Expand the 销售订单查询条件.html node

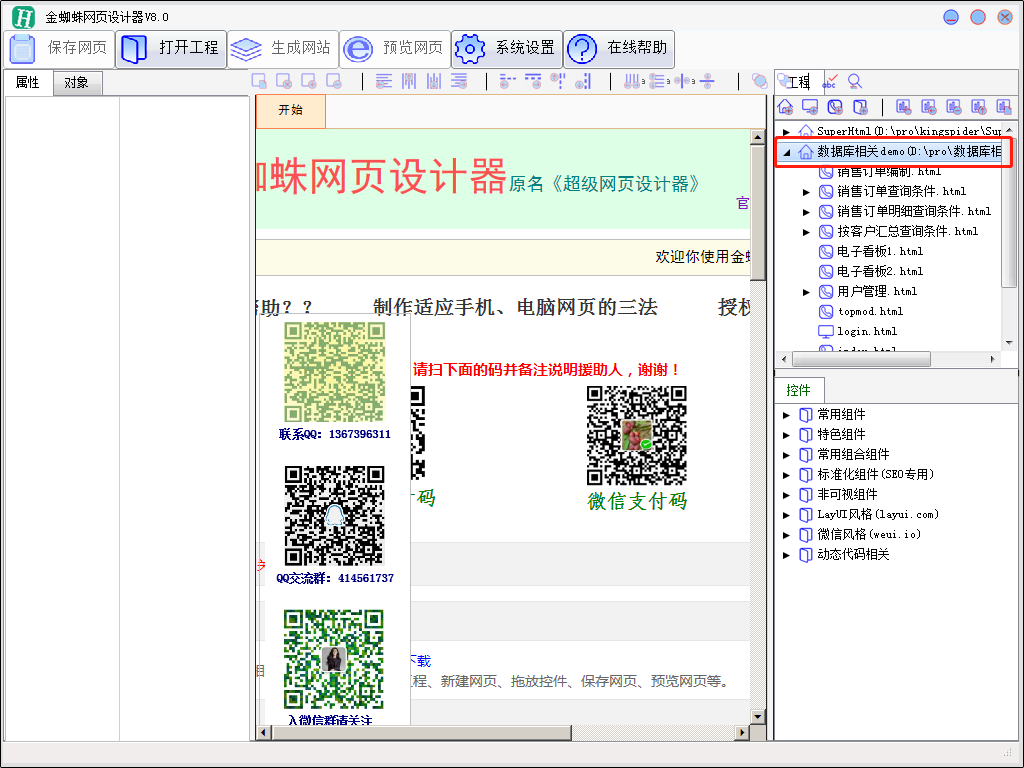point(807,192)
